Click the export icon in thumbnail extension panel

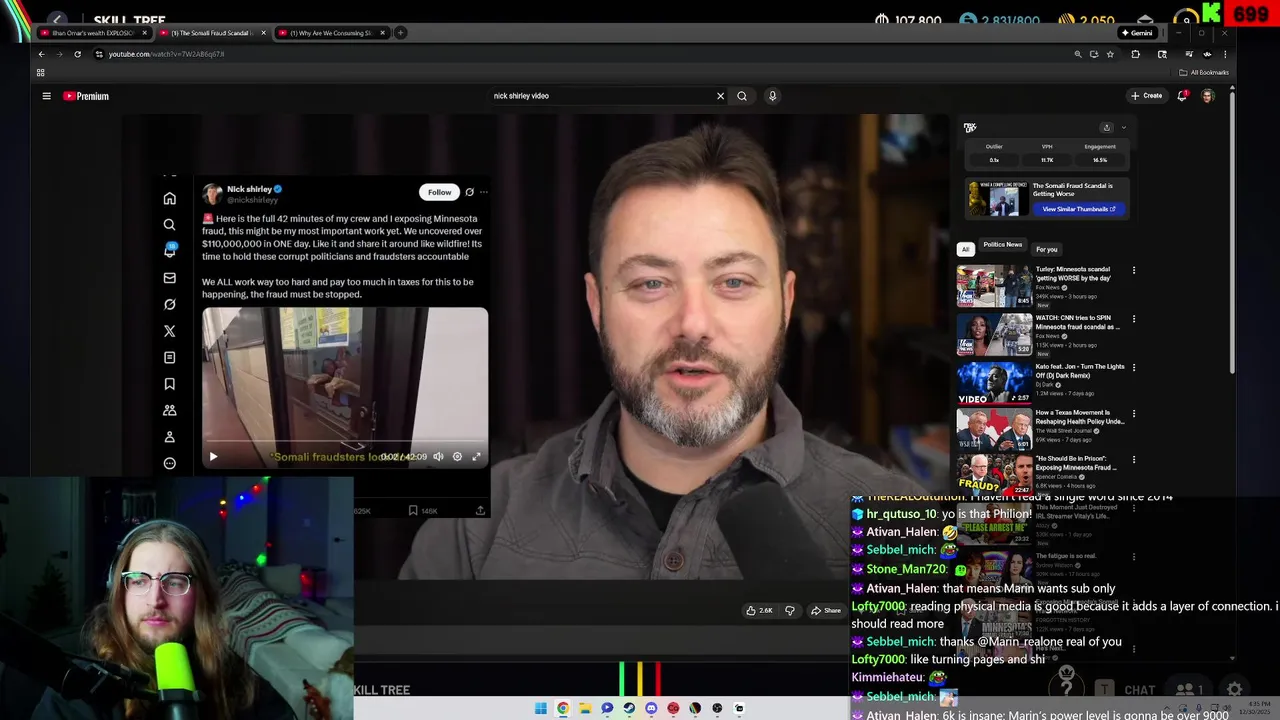pyautogui.click(x=1106, y=128)
